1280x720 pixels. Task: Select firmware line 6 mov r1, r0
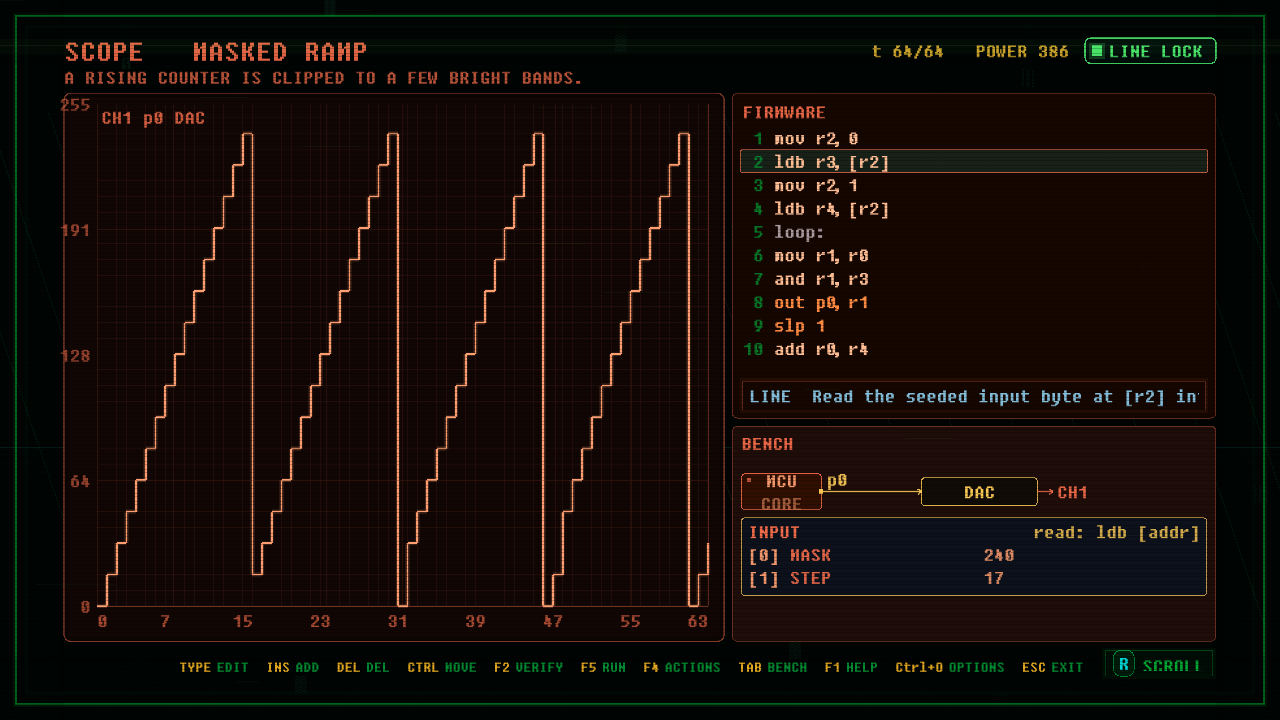[x=973, y=256]
